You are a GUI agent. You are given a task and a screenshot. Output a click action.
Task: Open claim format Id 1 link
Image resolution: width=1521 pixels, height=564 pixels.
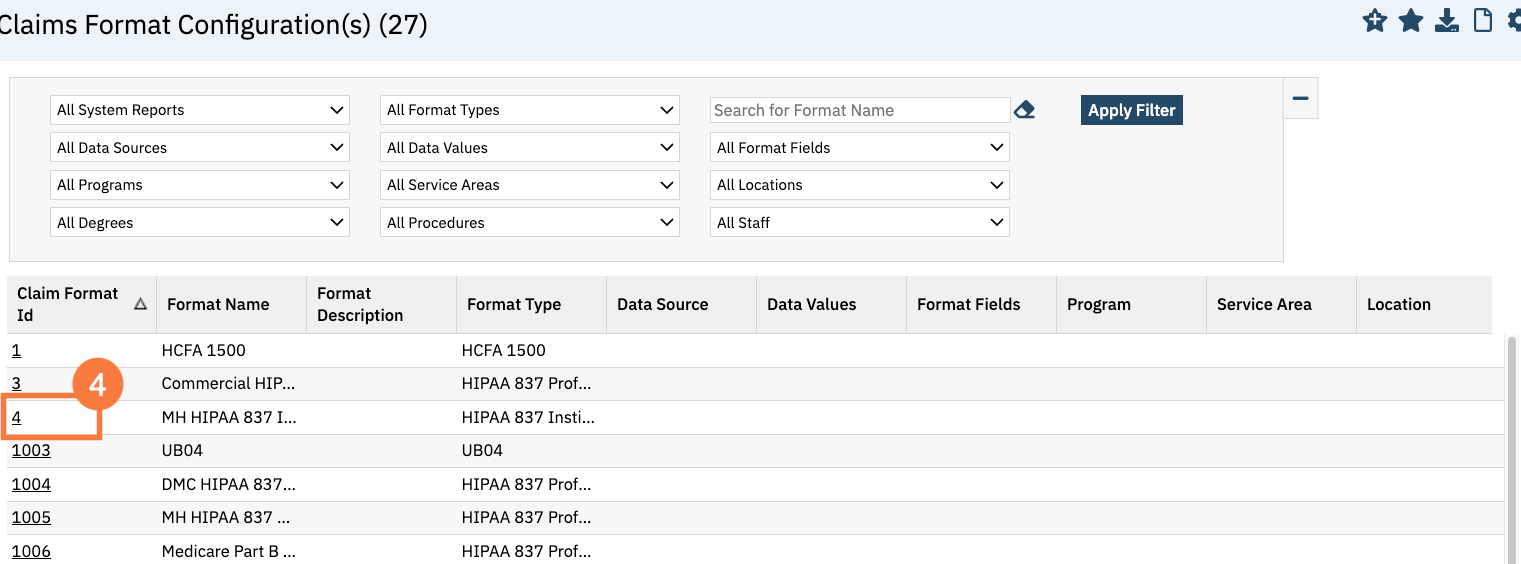[16, 350]
